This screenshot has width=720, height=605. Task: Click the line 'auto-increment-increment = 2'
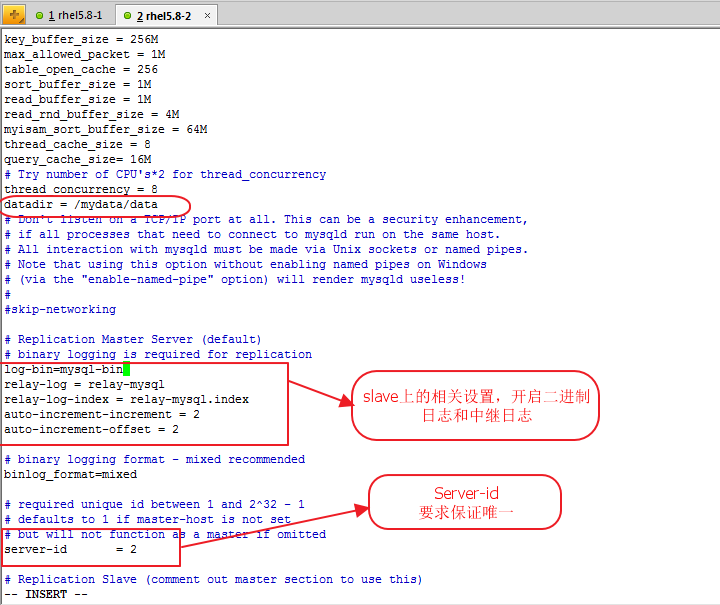point(102,415)
